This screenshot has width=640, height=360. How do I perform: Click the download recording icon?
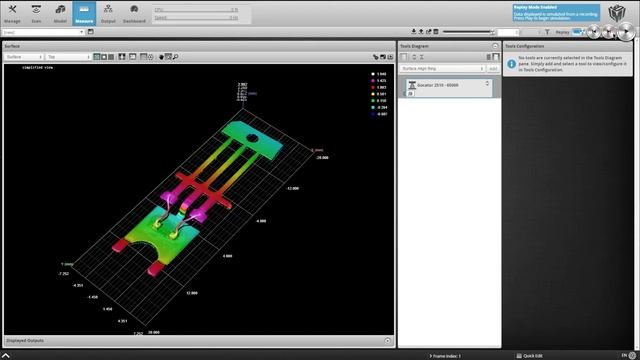413,31
